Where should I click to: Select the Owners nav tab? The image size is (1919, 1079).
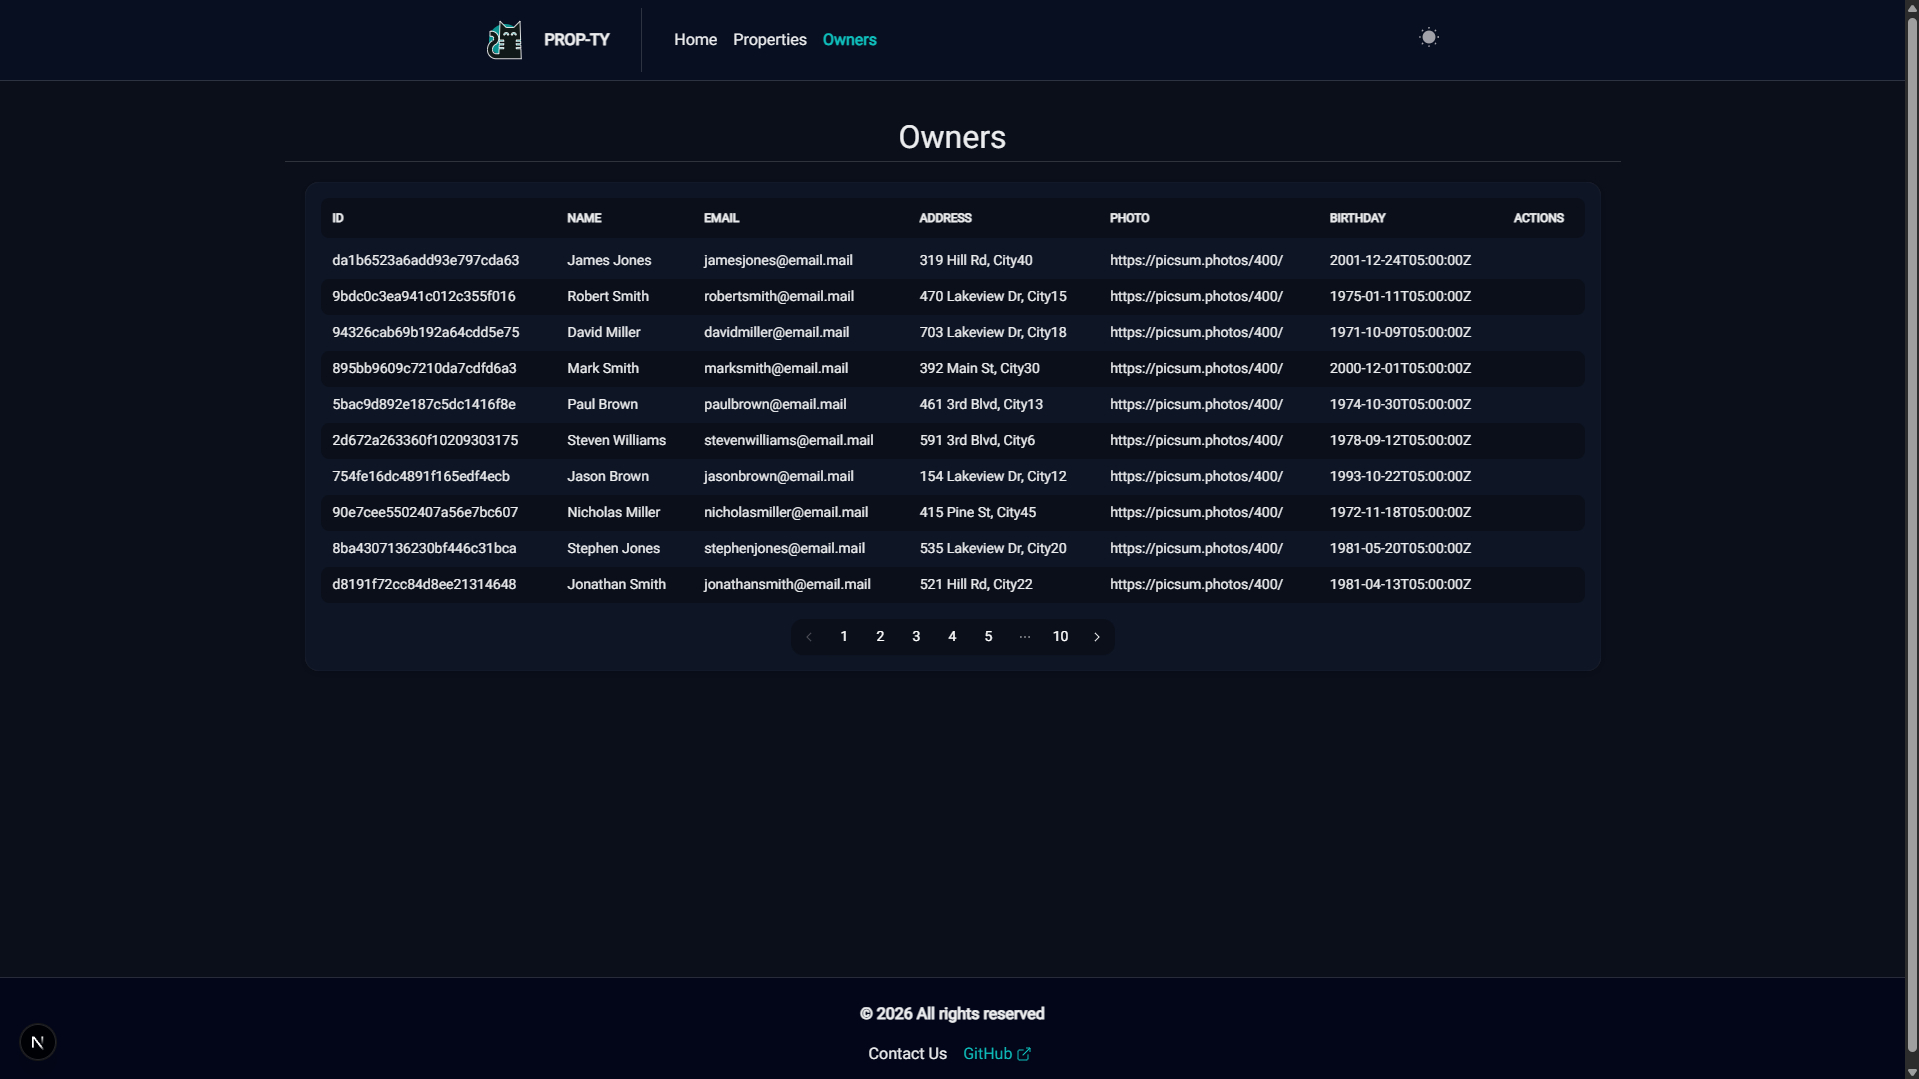point(849,40)
